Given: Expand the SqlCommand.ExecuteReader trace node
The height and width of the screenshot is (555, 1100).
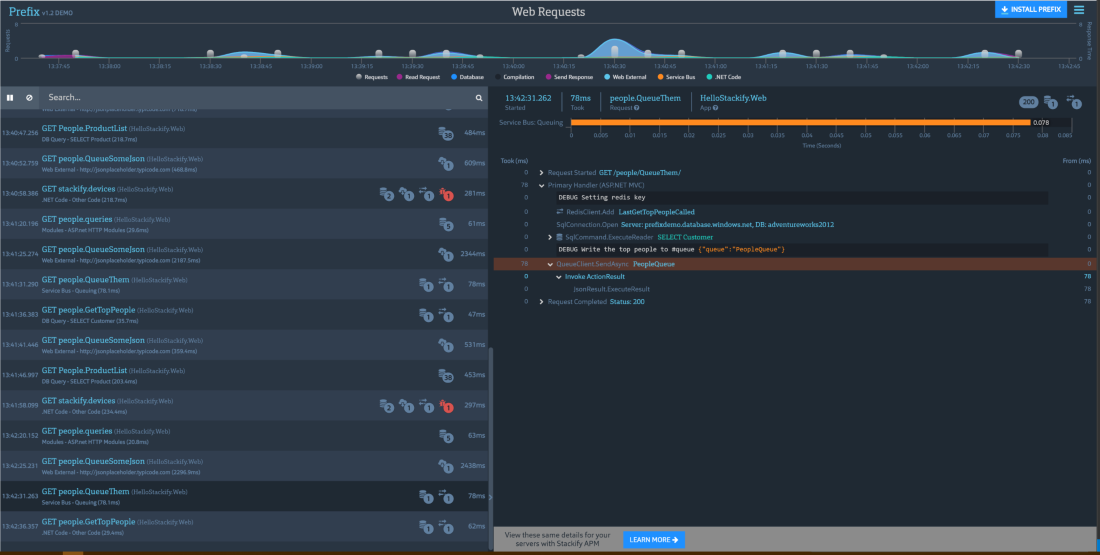Looking at the screenshot, I should 550,237.
